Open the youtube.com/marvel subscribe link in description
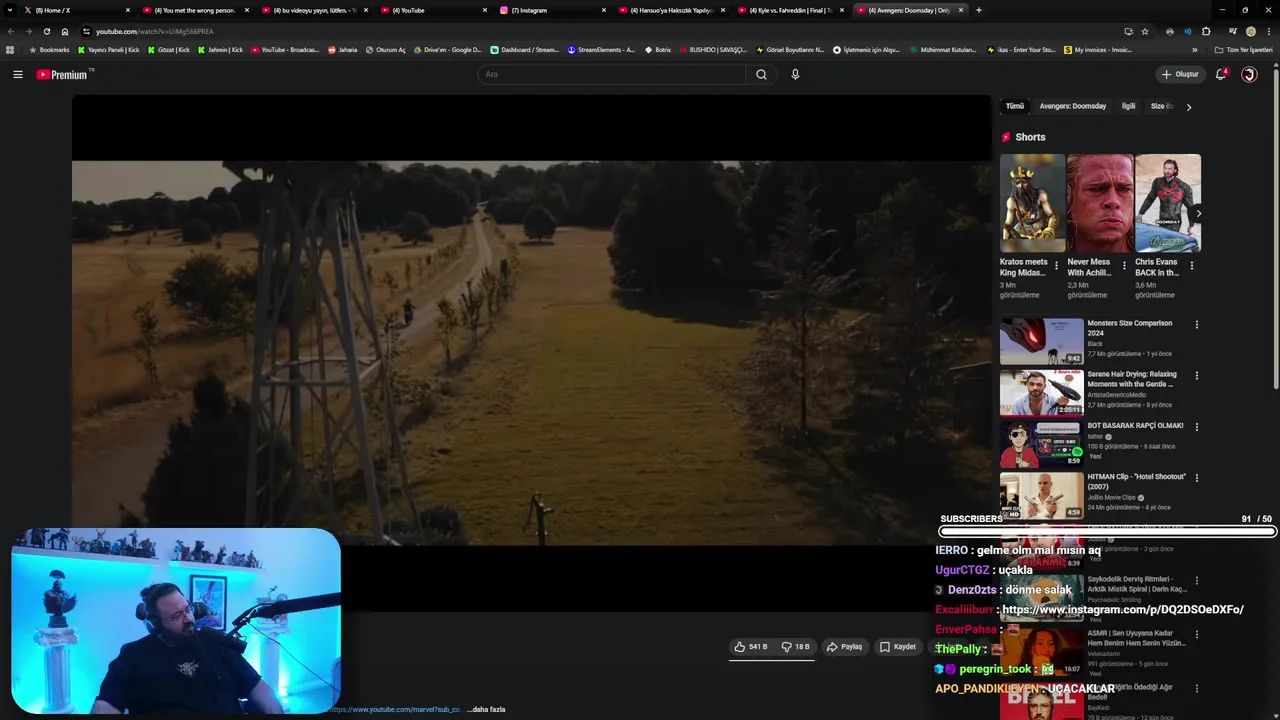 point(394,710)
